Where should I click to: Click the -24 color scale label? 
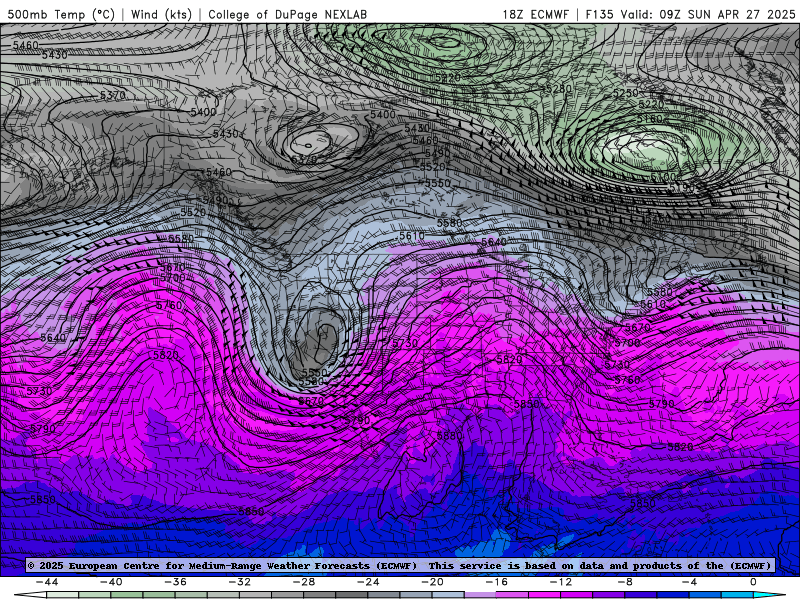point(368,582)
